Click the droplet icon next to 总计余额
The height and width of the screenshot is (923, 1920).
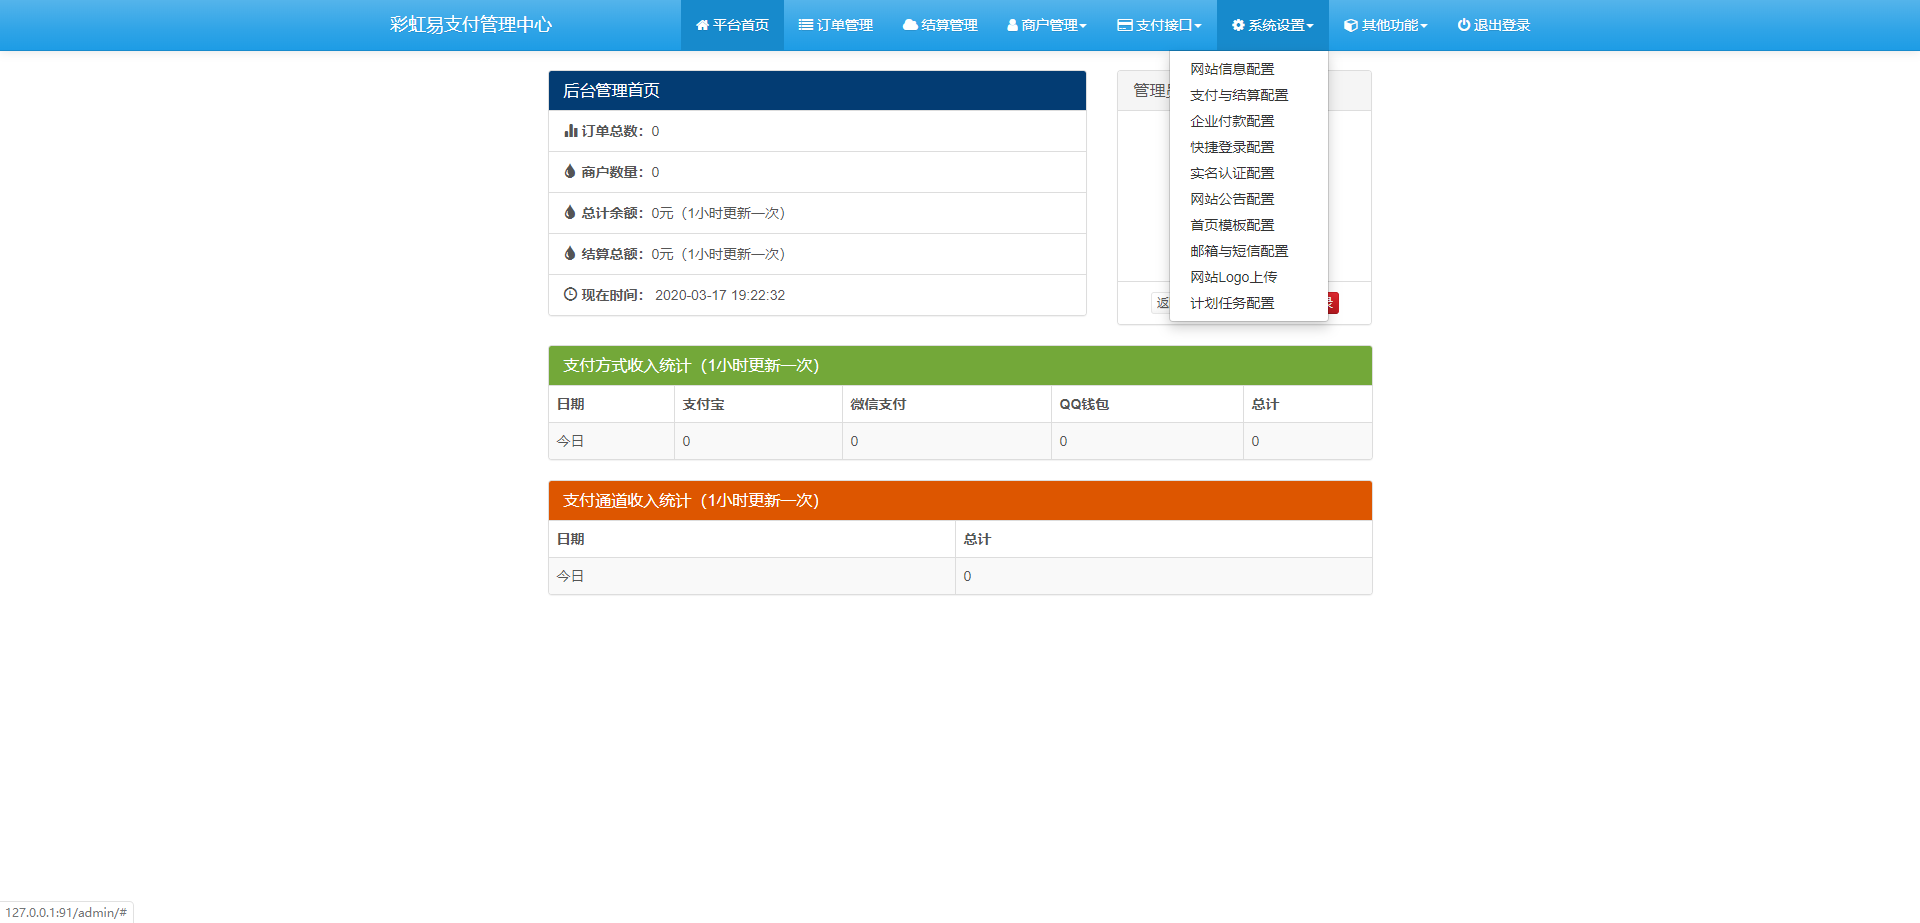click(x=569, y=212)
